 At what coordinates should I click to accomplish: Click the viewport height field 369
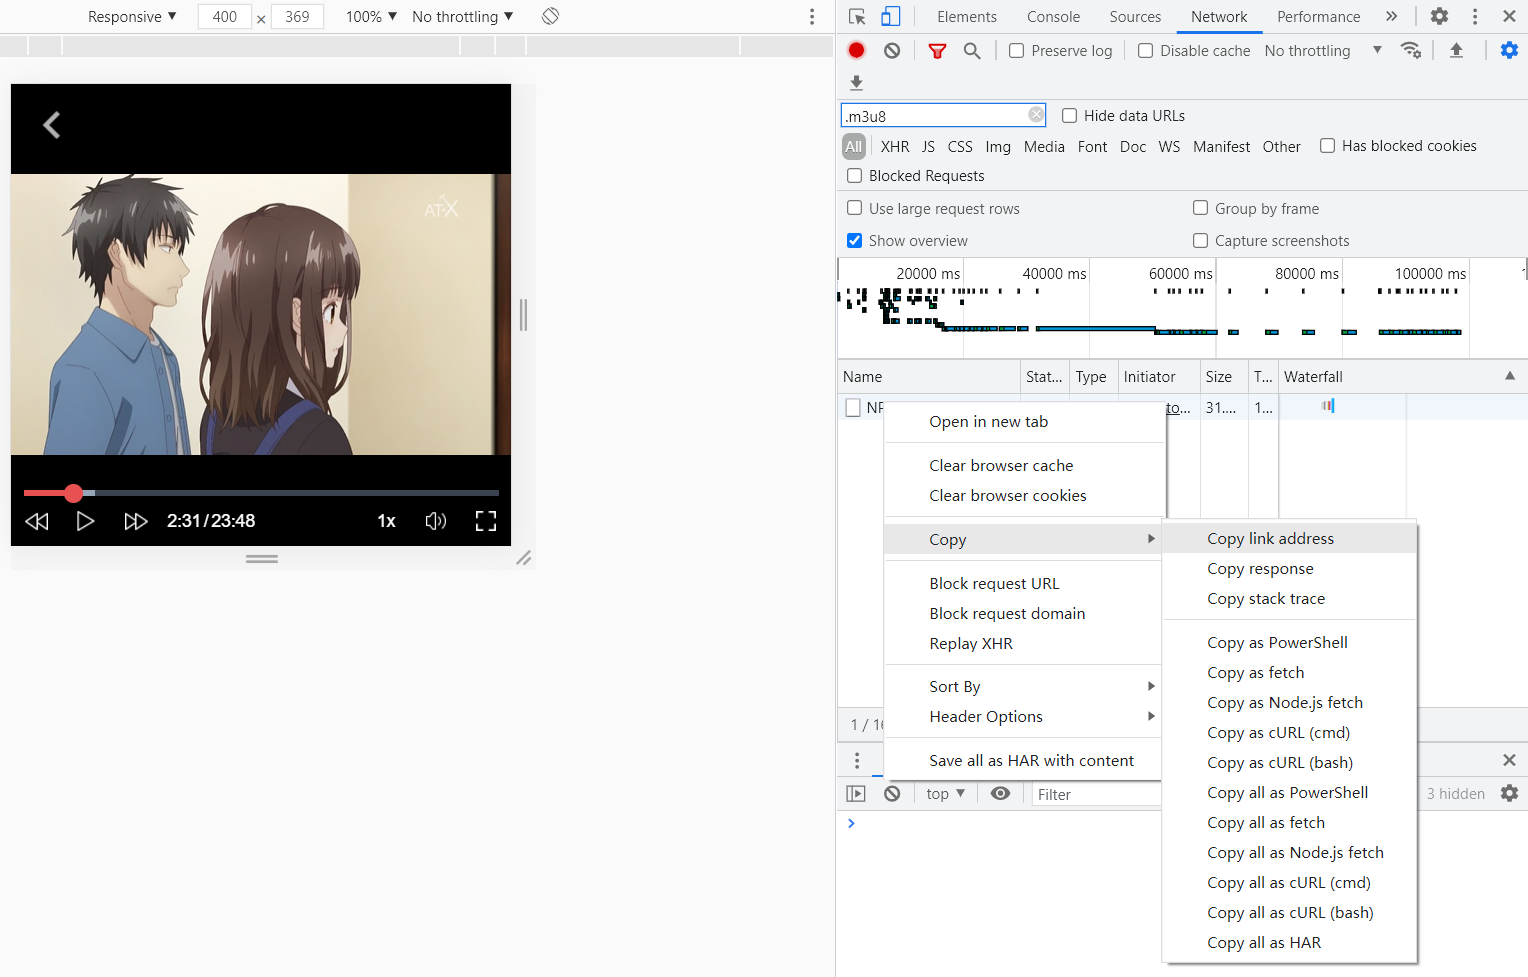point(297,16)
